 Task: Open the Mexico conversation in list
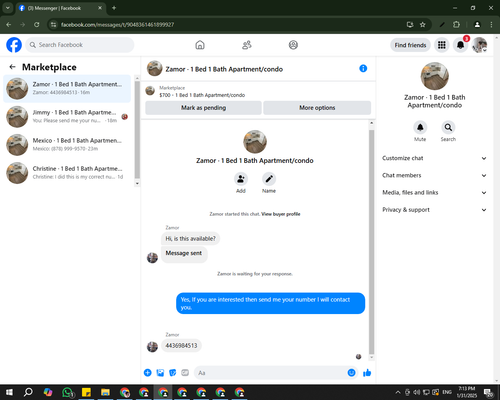tap(67, 145)
